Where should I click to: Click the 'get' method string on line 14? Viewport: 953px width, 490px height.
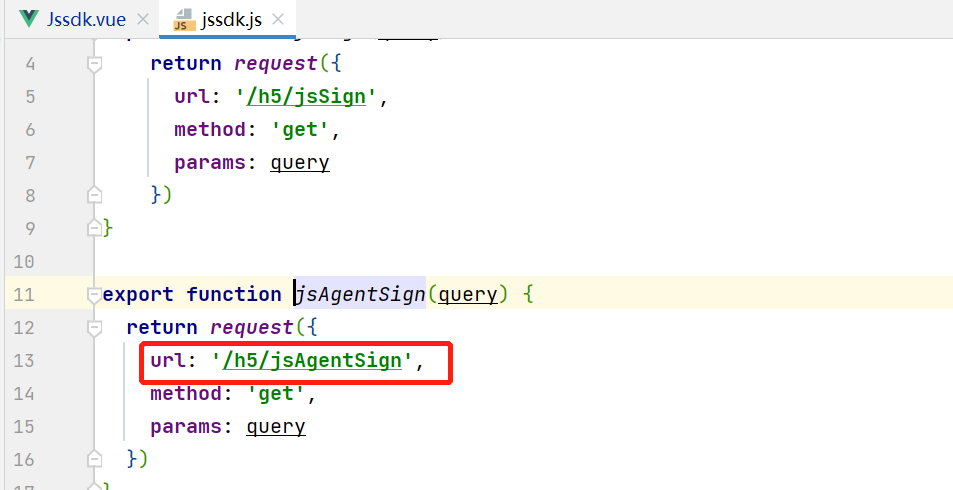point(276,393)
